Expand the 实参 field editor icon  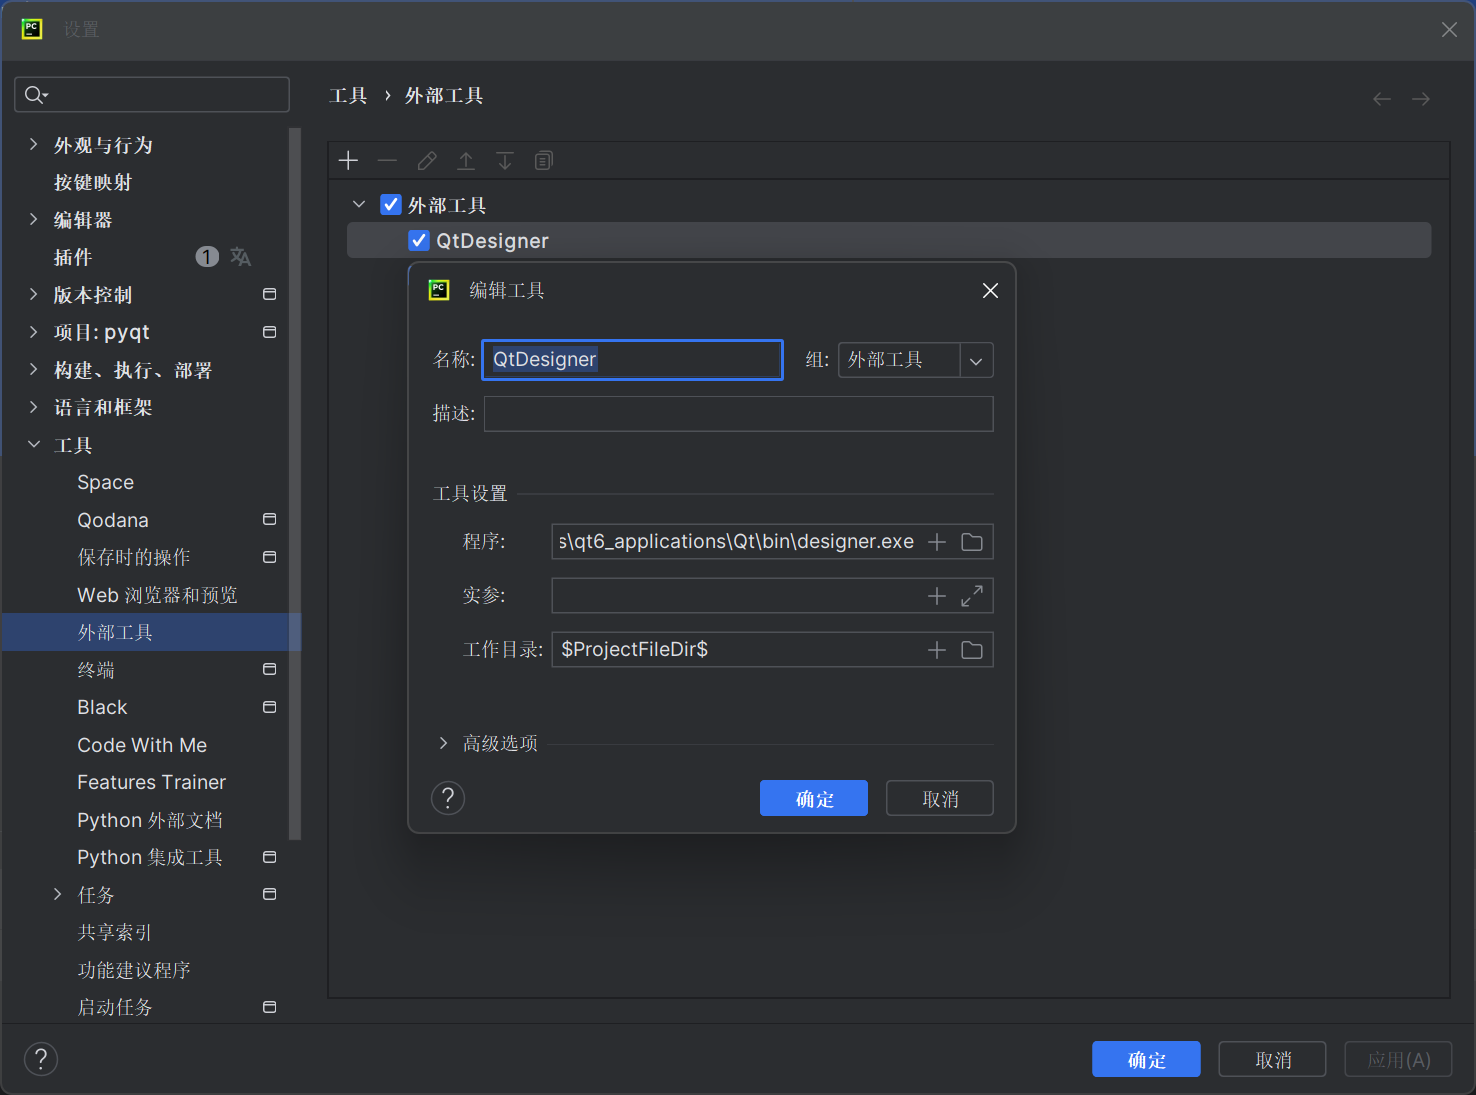[972, 596]
